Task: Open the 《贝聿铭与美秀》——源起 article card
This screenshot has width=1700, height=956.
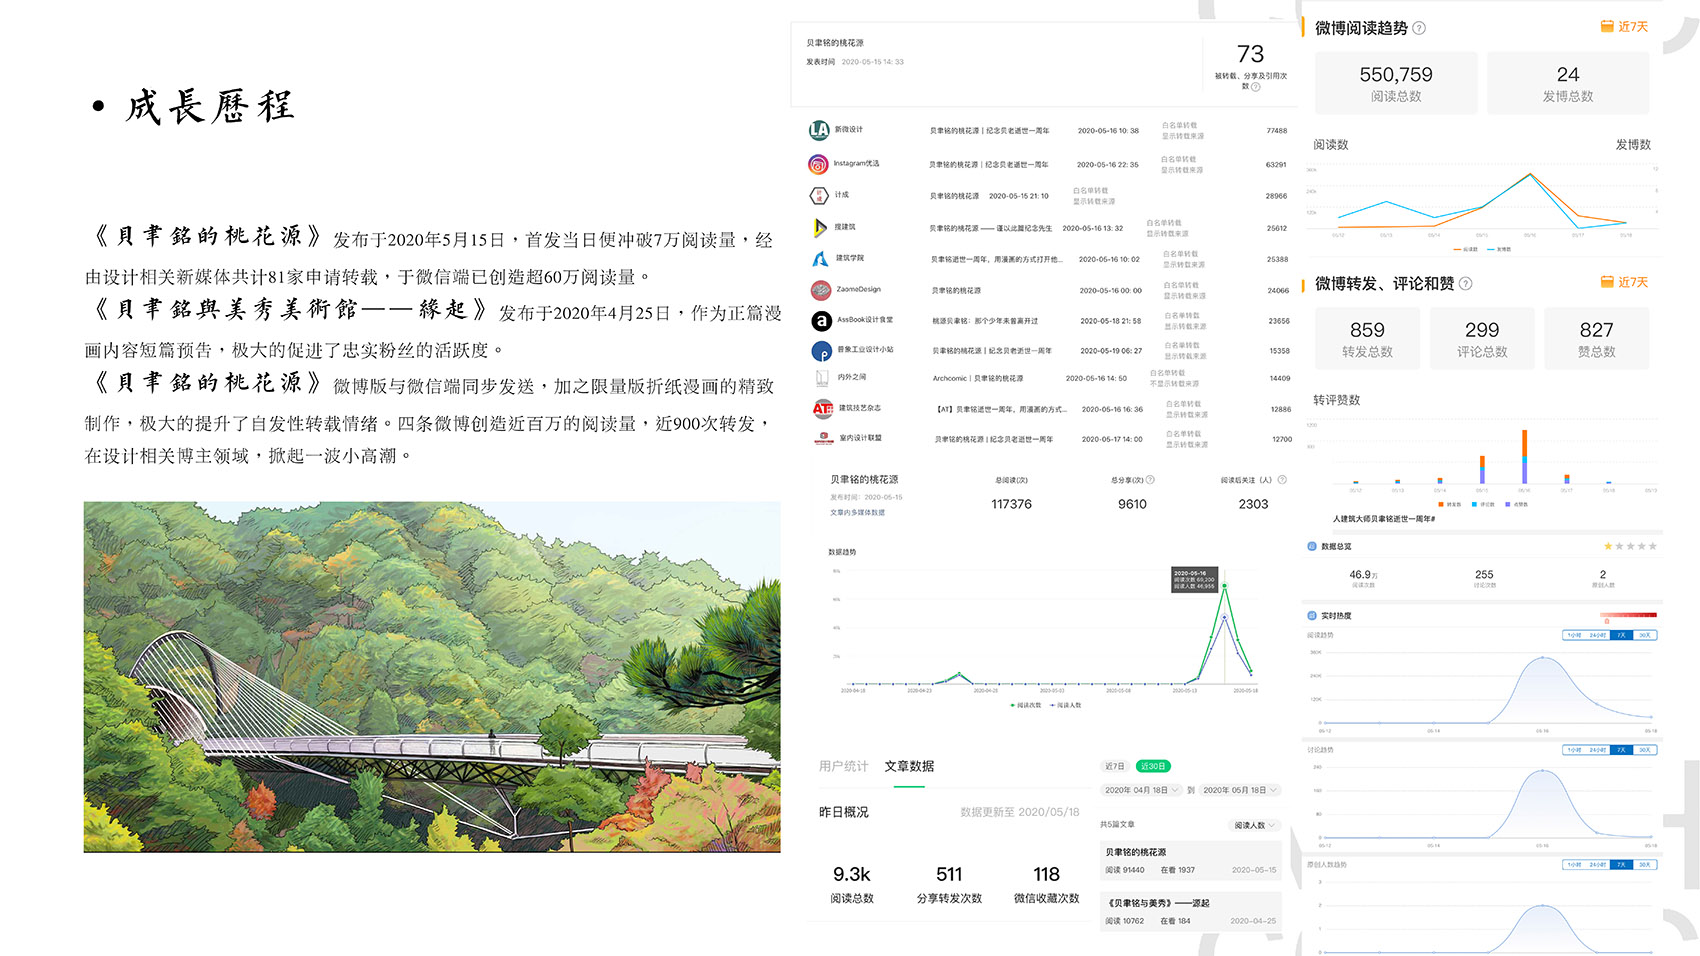Action: click(1191, 912)
